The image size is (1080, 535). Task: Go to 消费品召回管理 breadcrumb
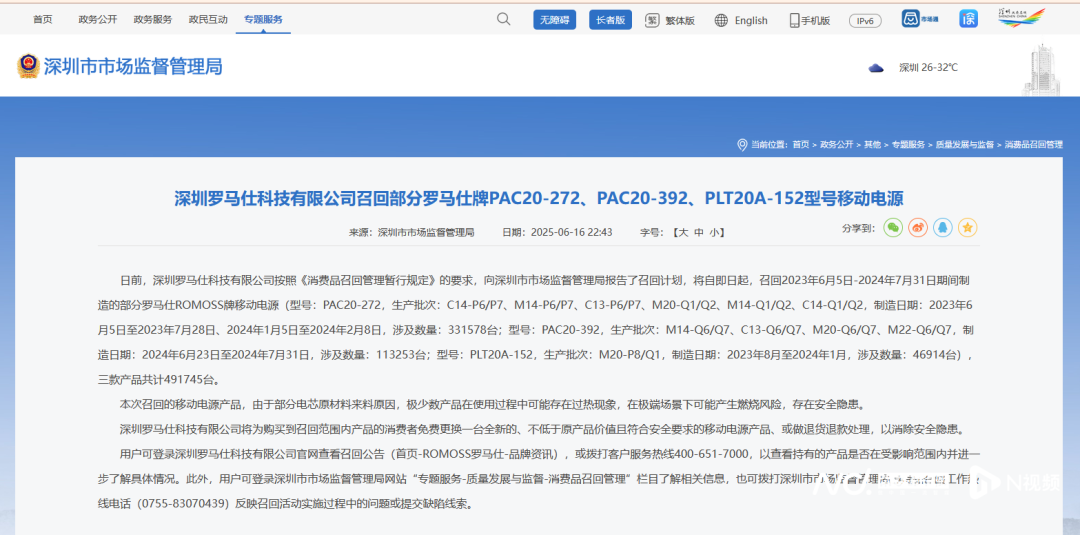(x=1033, y=144)
